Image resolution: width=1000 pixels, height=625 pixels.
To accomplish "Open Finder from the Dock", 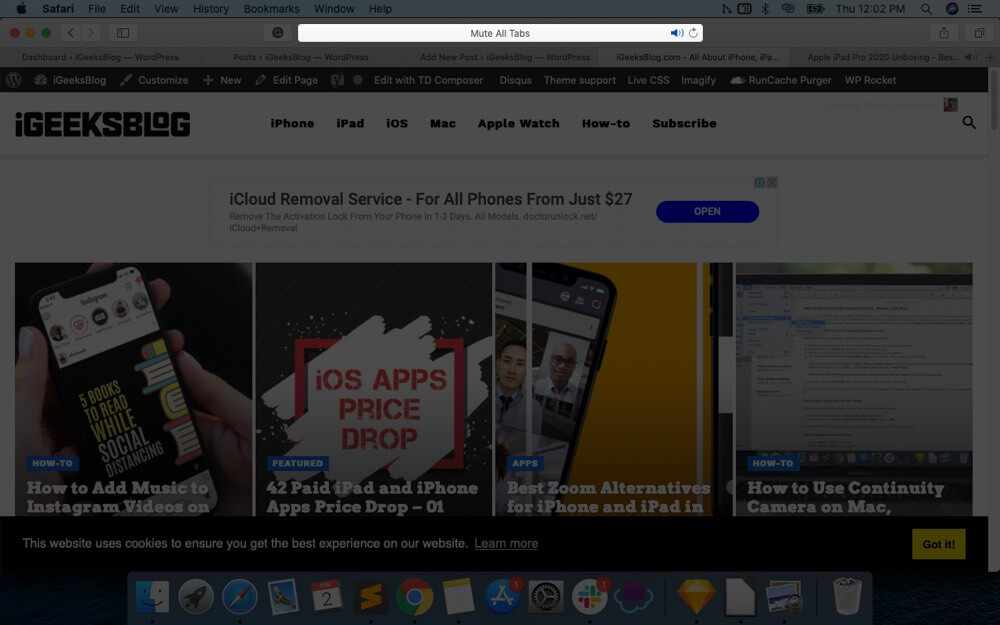I will (152, 597).
